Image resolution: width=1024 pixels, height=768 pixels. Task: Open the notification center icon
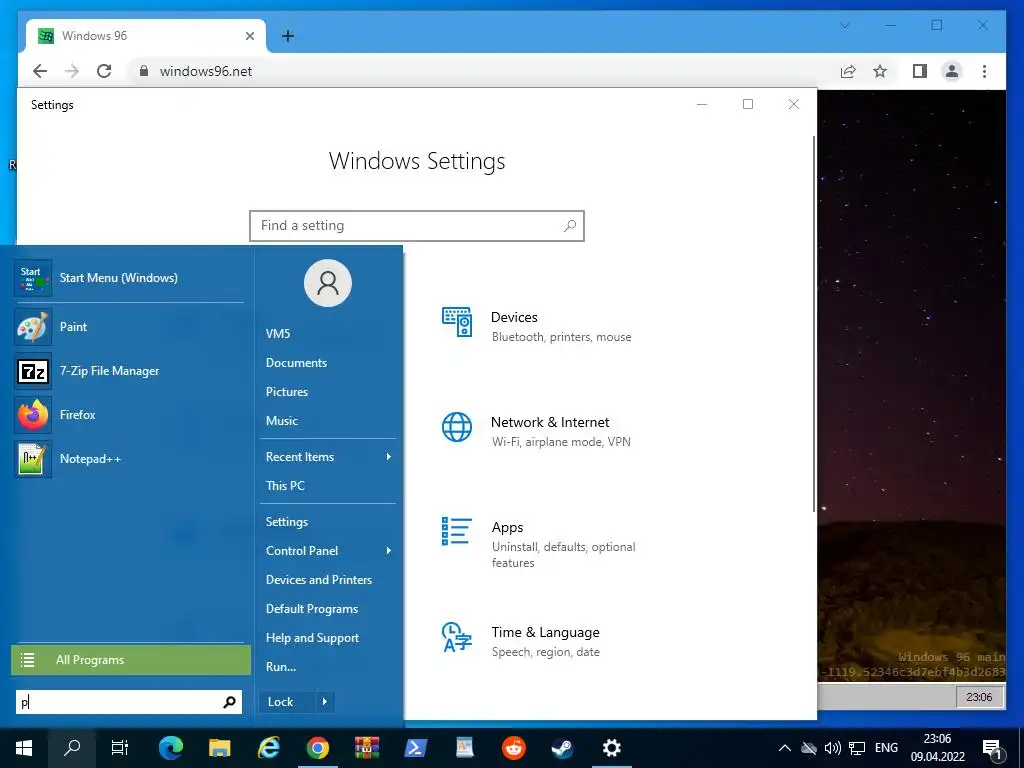click(993, 748)
